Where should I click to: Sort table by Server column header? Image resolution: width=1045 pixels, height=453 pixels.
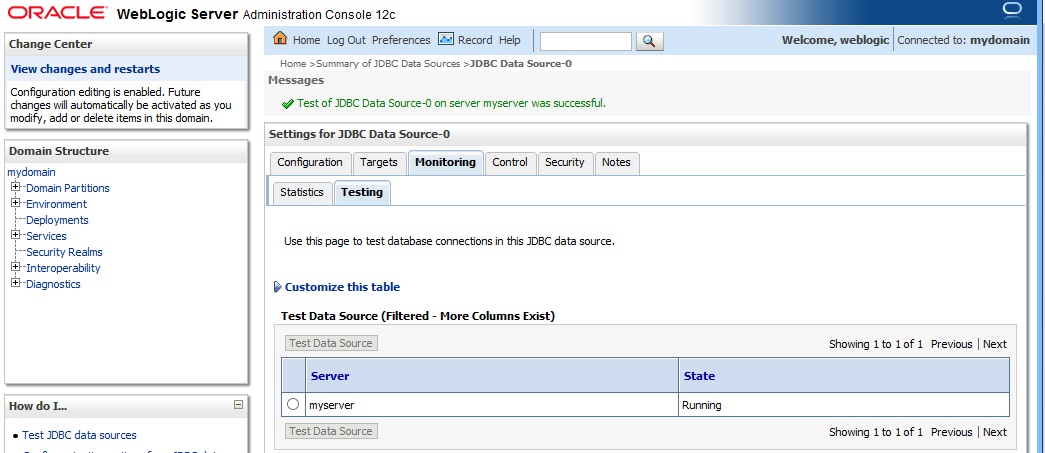pyautogui.click(x=330, y=376)
